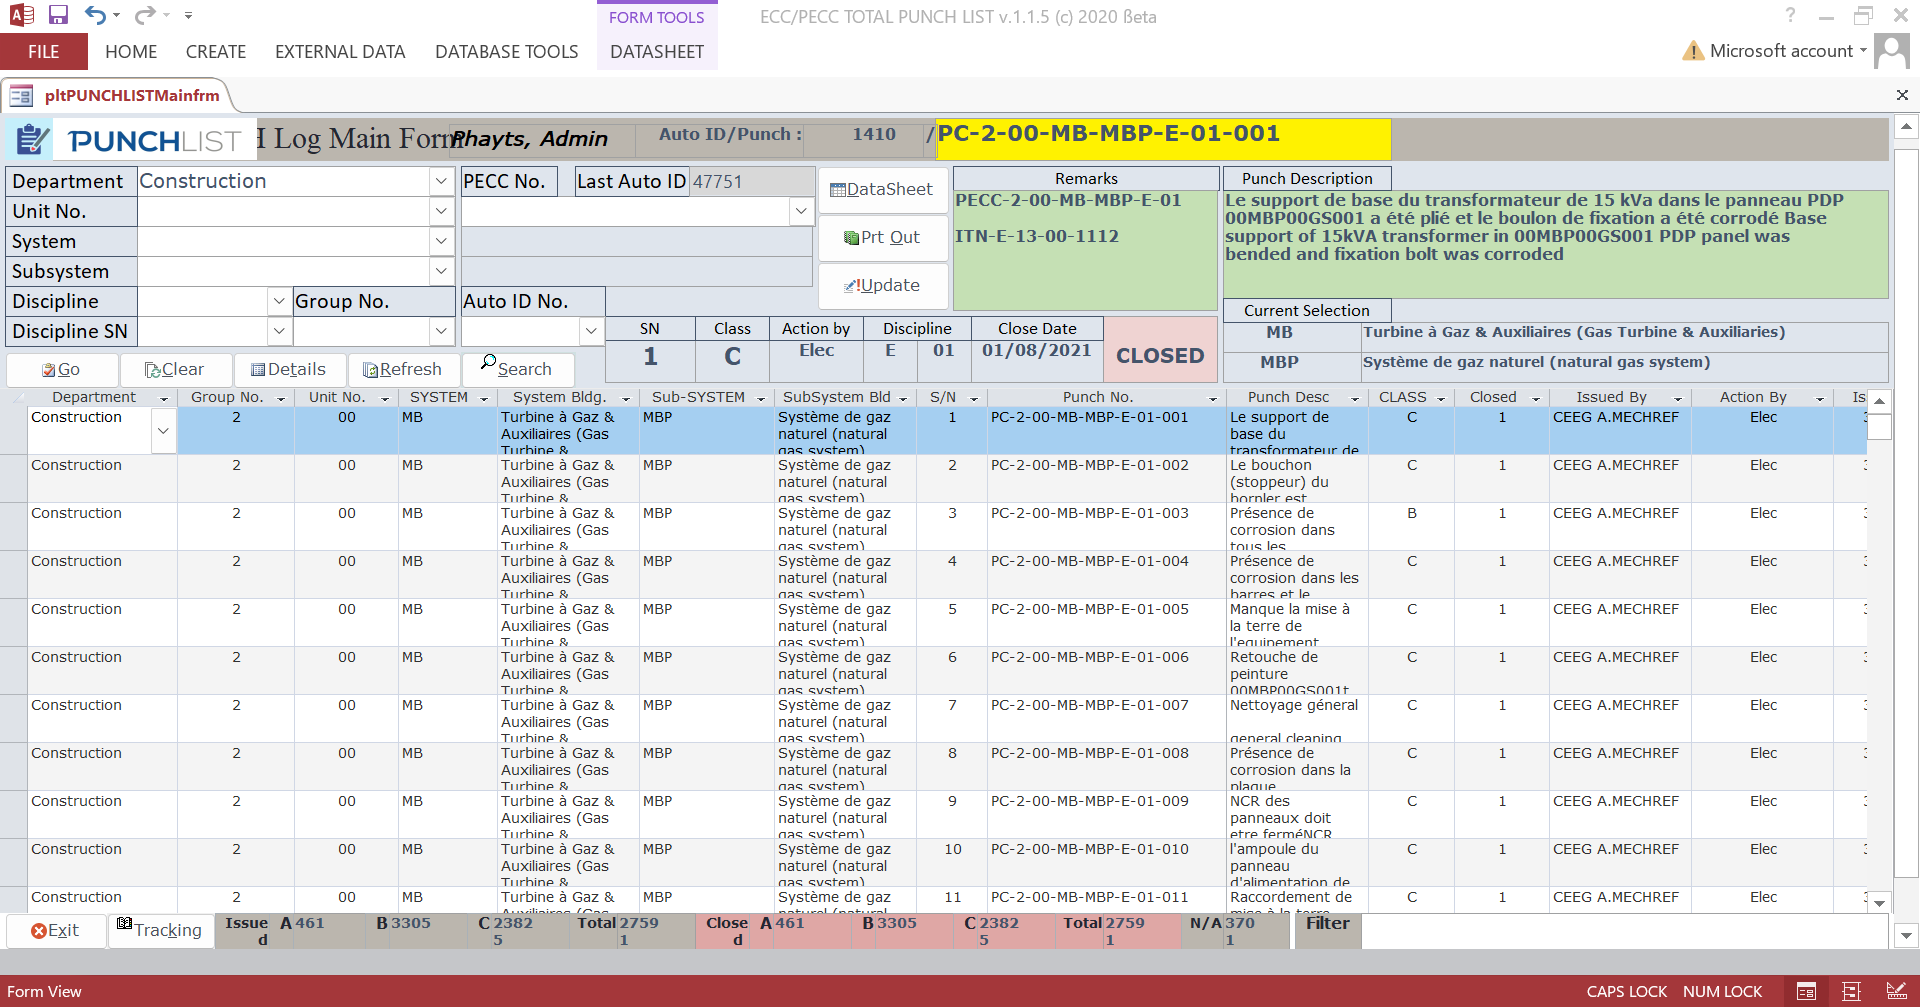
Task: Expand the Discipline SN dropdown
Action: (279, 331)
